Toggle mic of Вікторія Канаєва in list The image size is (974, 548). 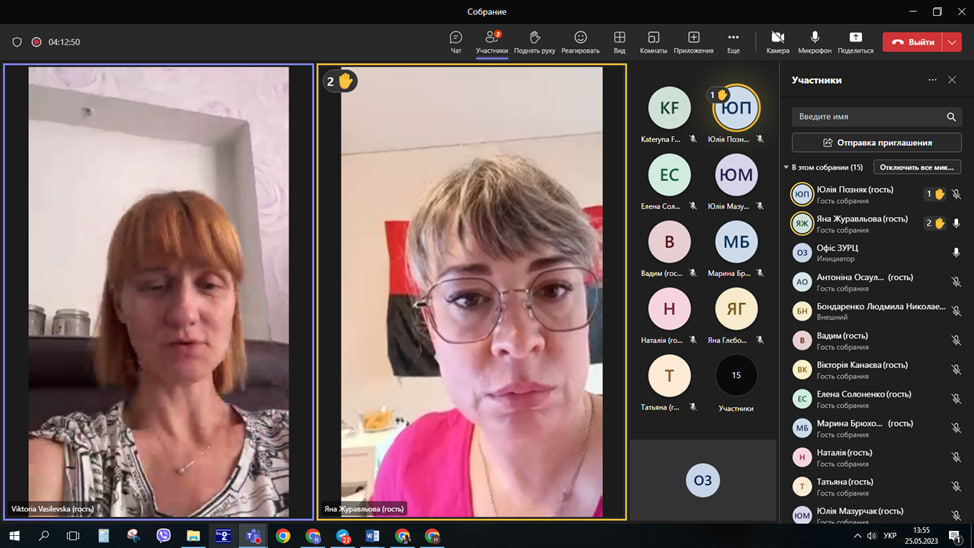(957, 370)
